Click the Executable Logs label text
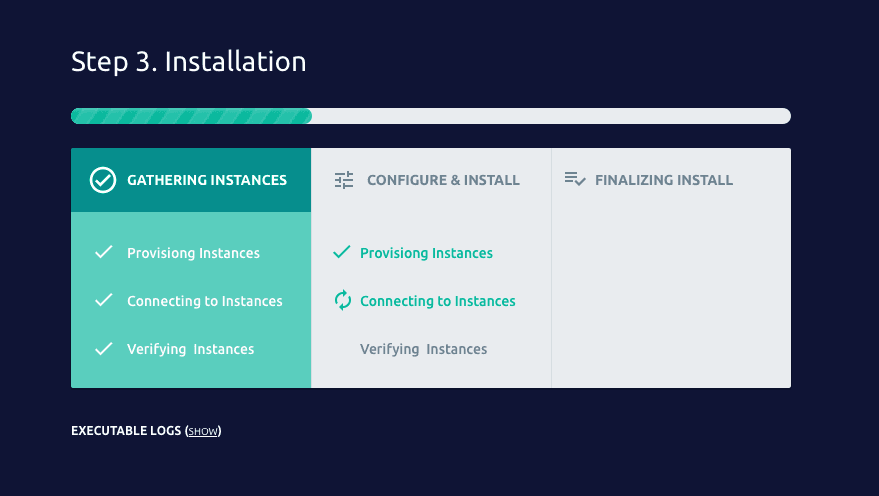Viewport: 879px width, 496px height. [x=126, y=431]
